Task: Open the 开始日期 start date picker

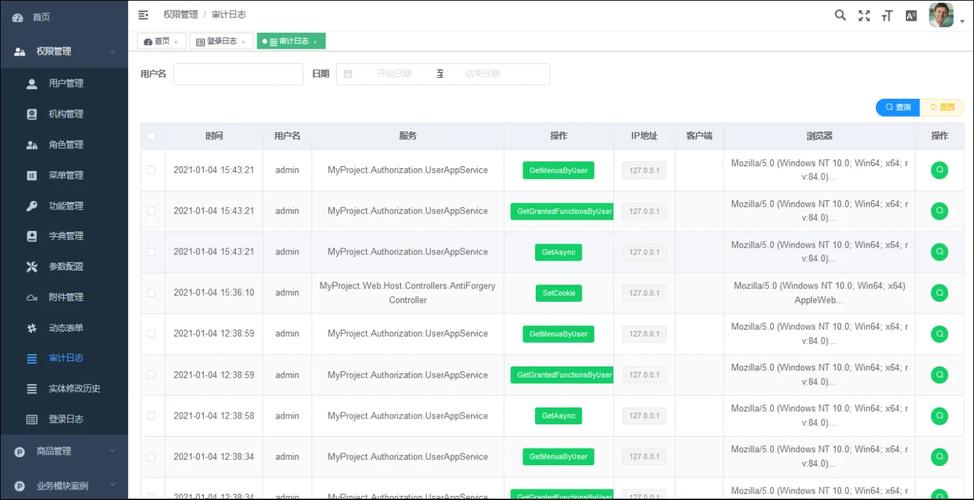Action: click(x=394, y=74)
